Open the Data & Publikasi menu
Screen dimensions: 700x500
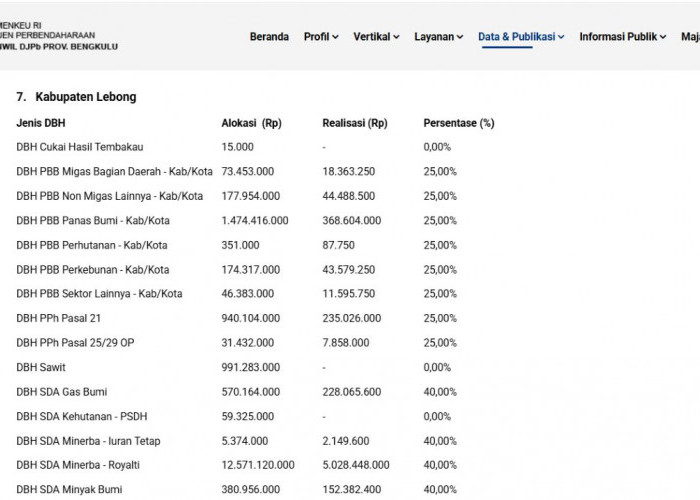click(521, 37)
